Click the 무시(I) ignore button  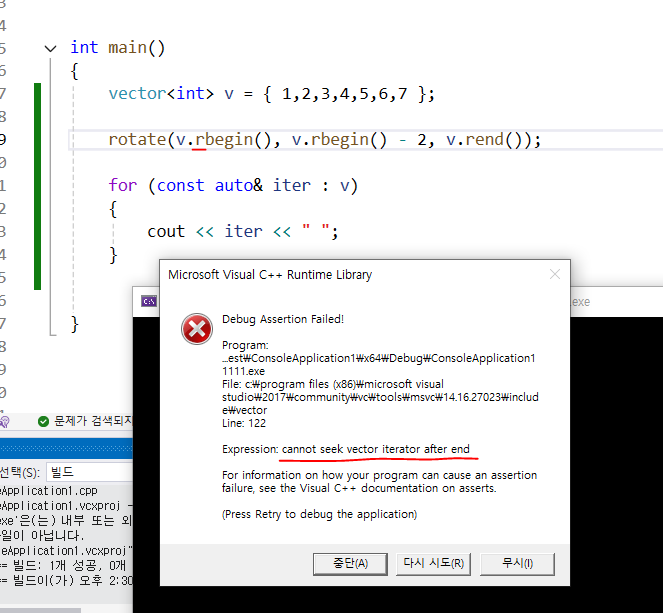click(x=517, y=564)
